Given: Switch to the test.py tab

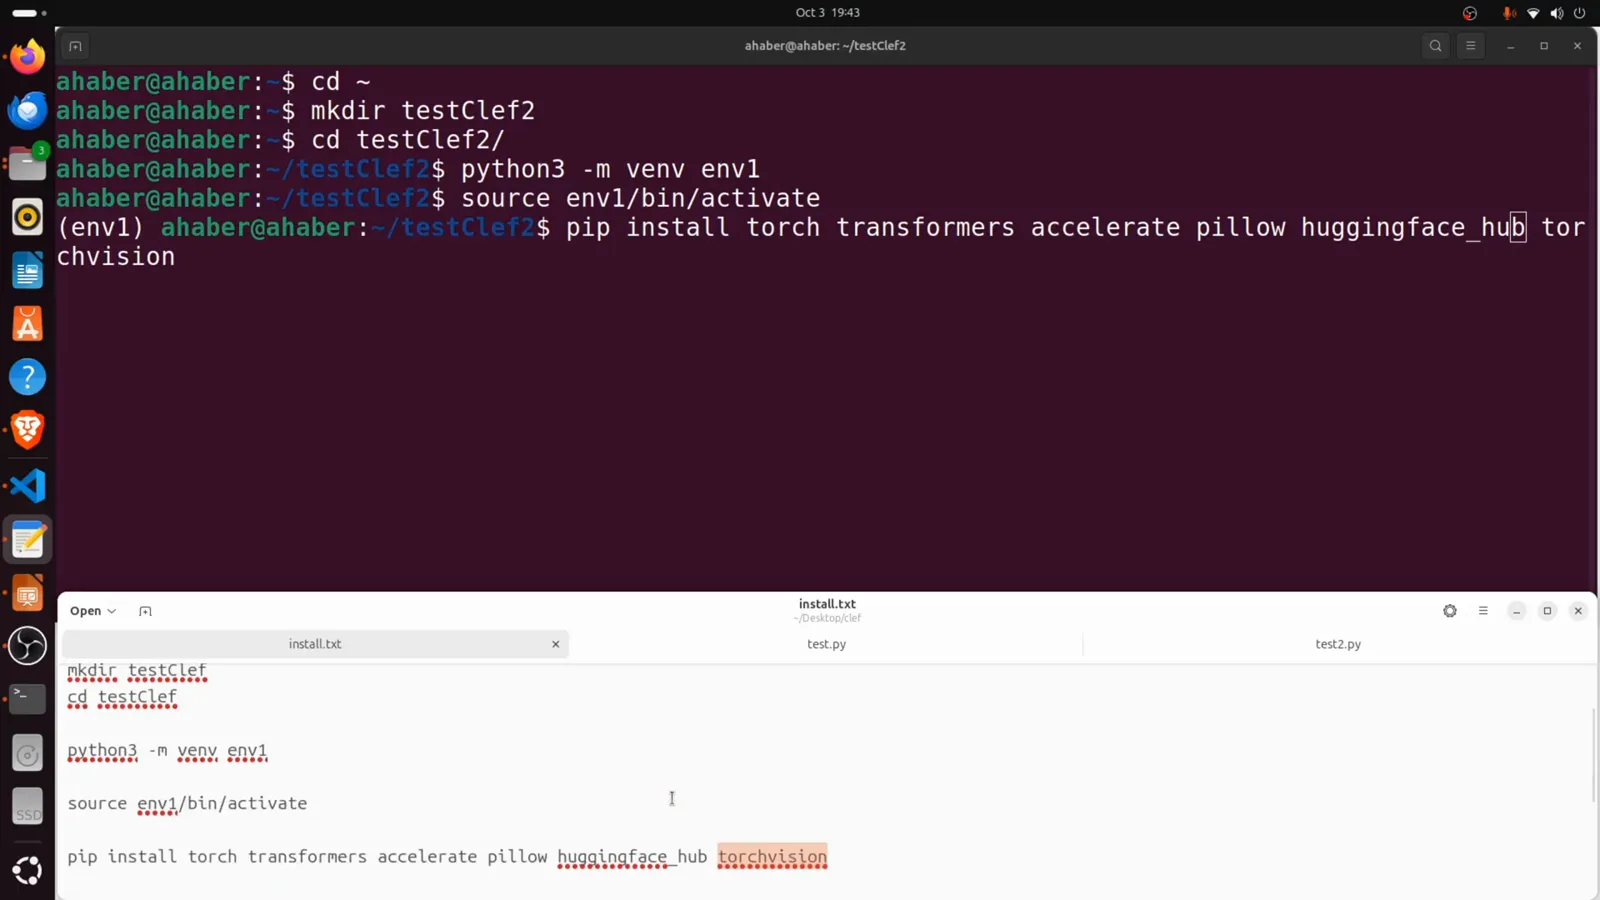Looking at the screenshot, I should 826,644.
